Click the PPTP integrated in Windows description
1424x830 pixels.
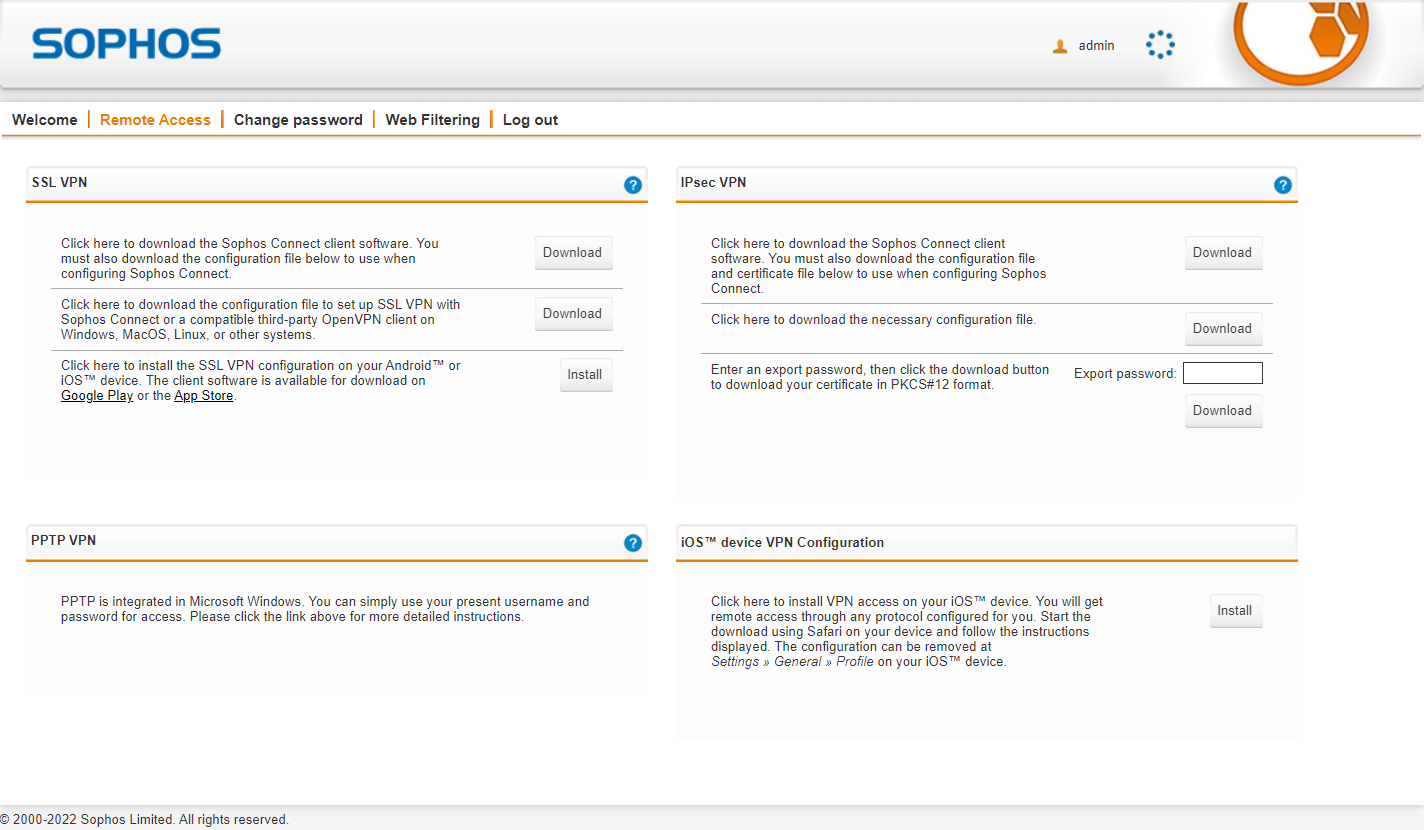coord(325,609)
